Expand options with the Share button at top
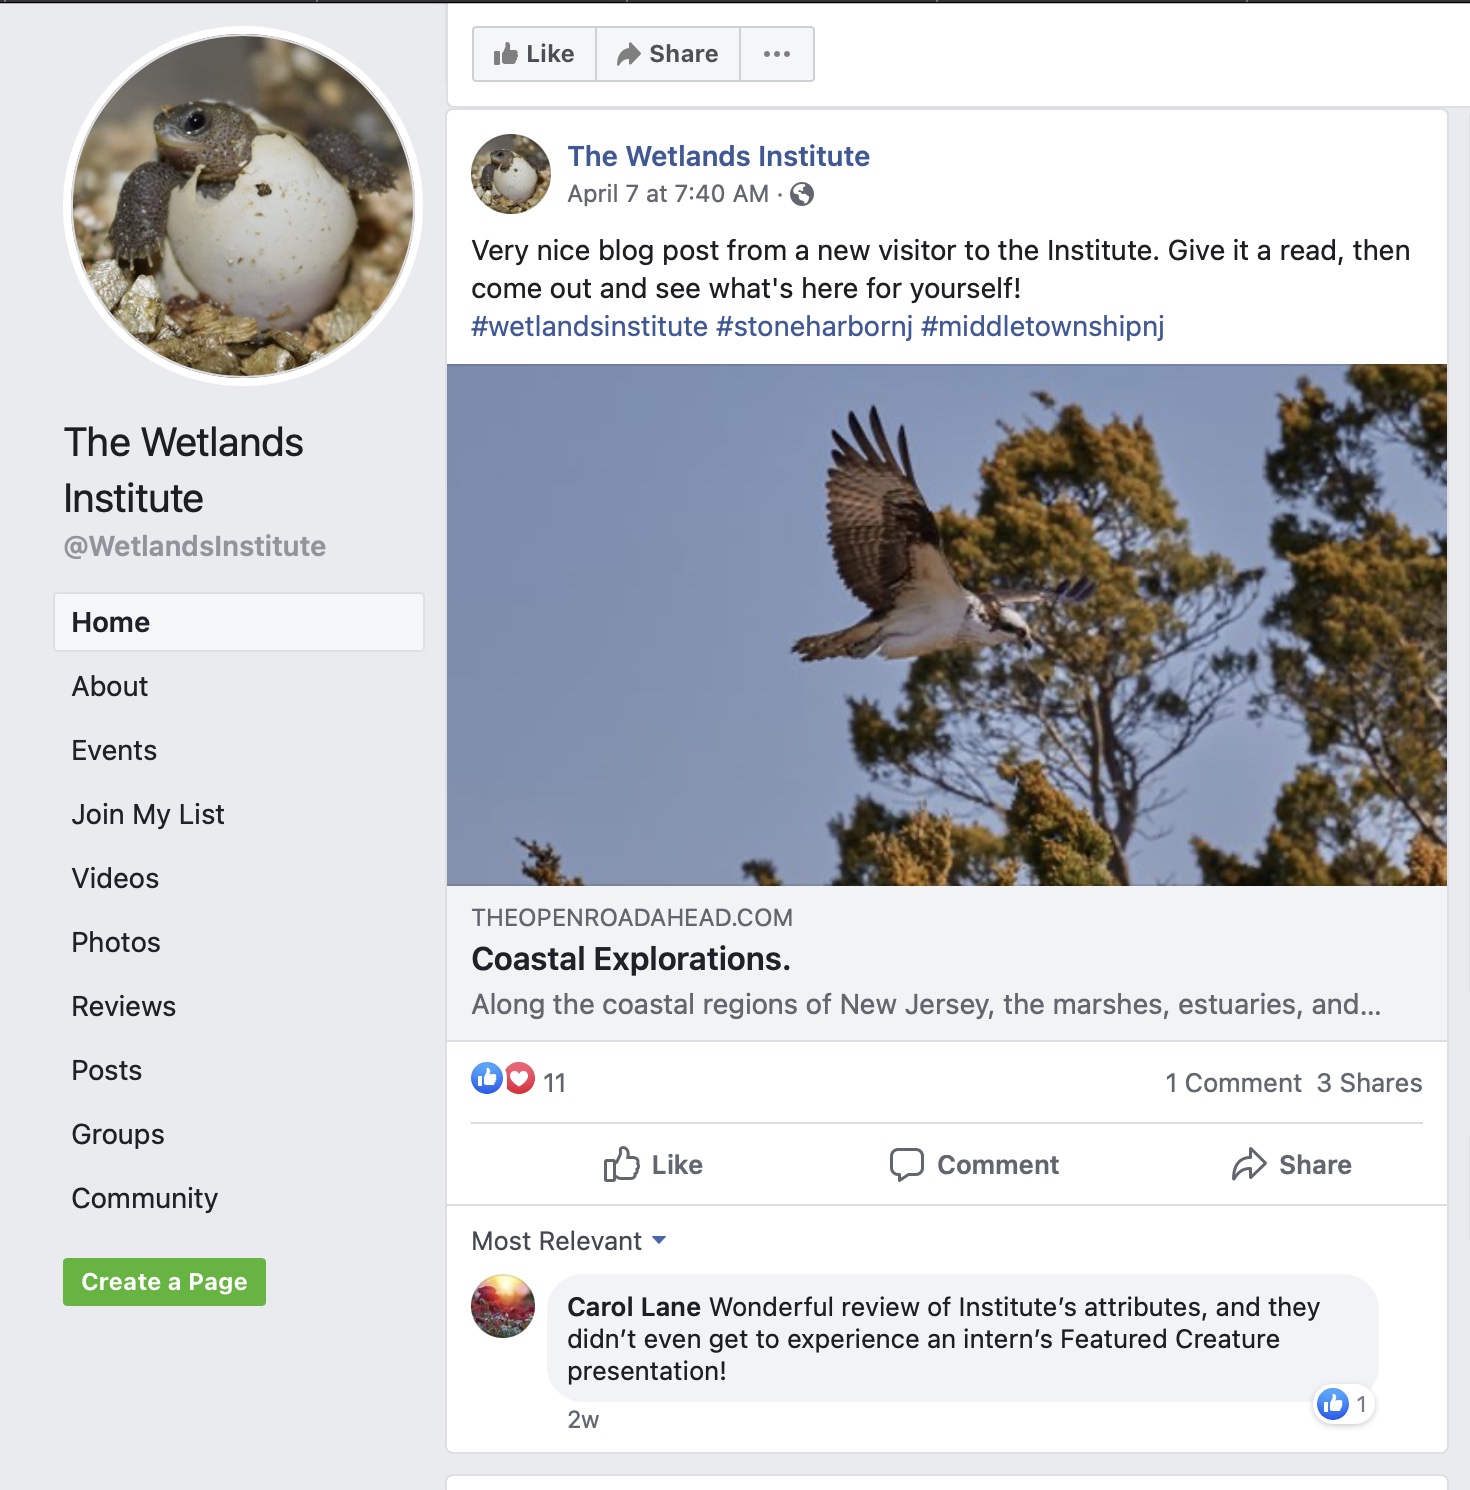Viewport: 1470px width, 1490px height. [x=667, y=53]
